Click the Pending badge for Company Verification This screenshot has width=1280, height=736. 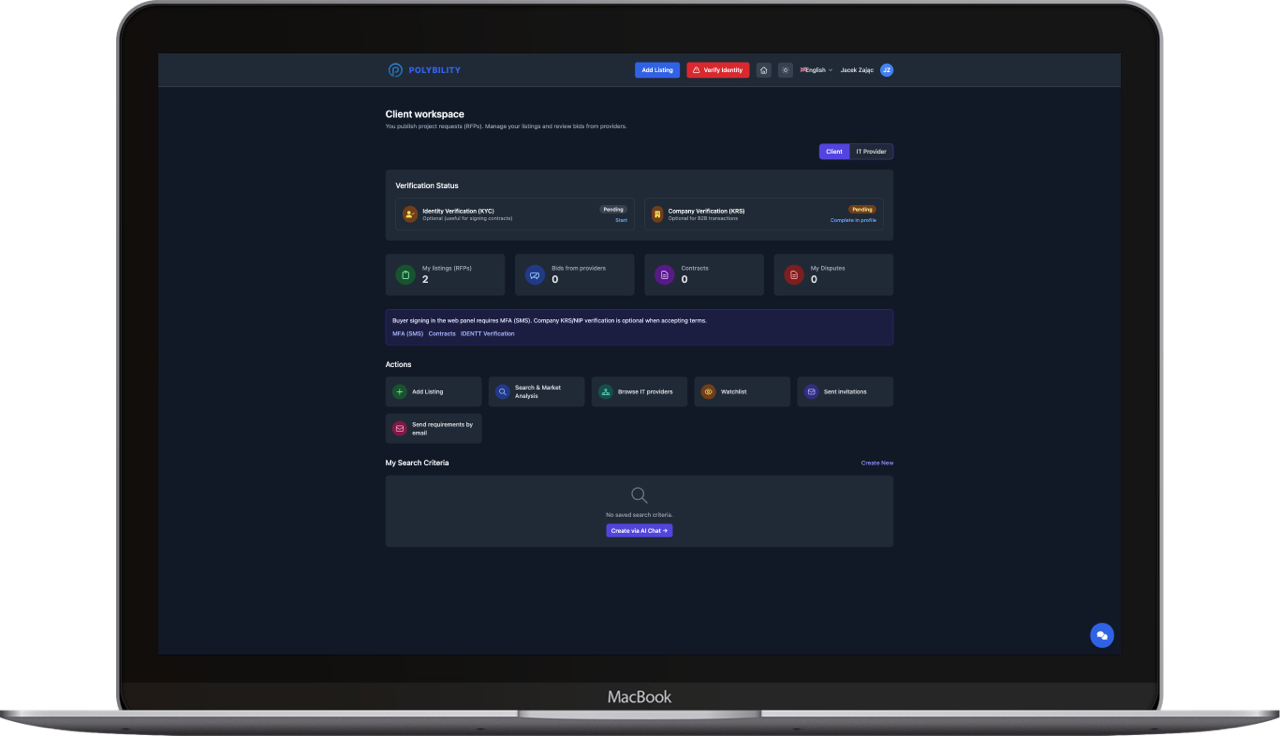[x=862, y=210]
